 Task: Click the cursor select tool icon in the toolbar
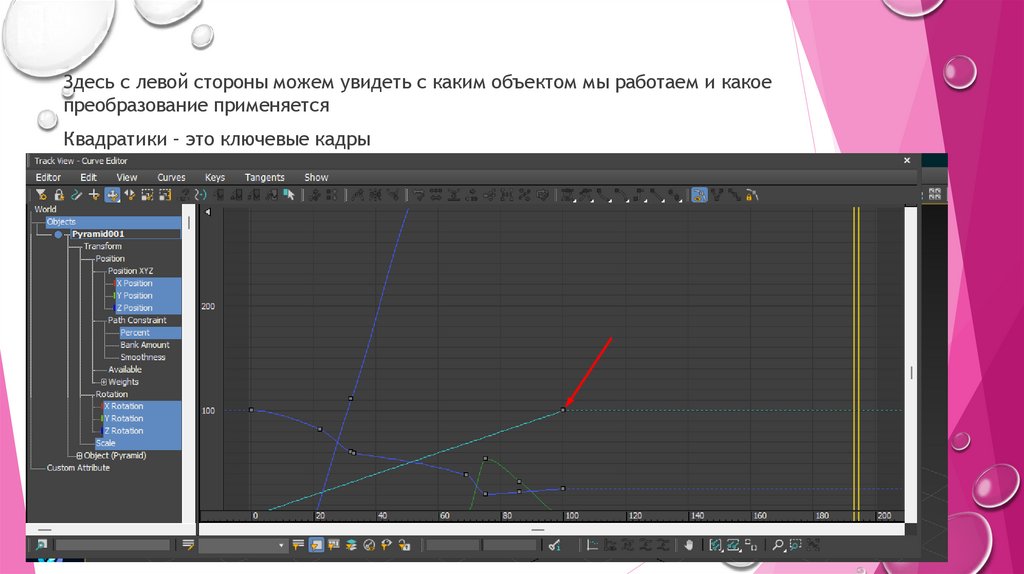click(x=289, y=195)
